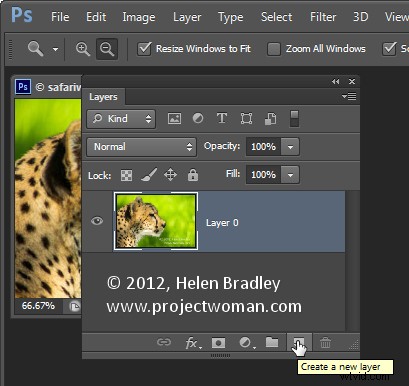Image resolution: width=409 pixels, height=386 pixels.
Task: Open the Filter menu
Action: click(323, 17)
